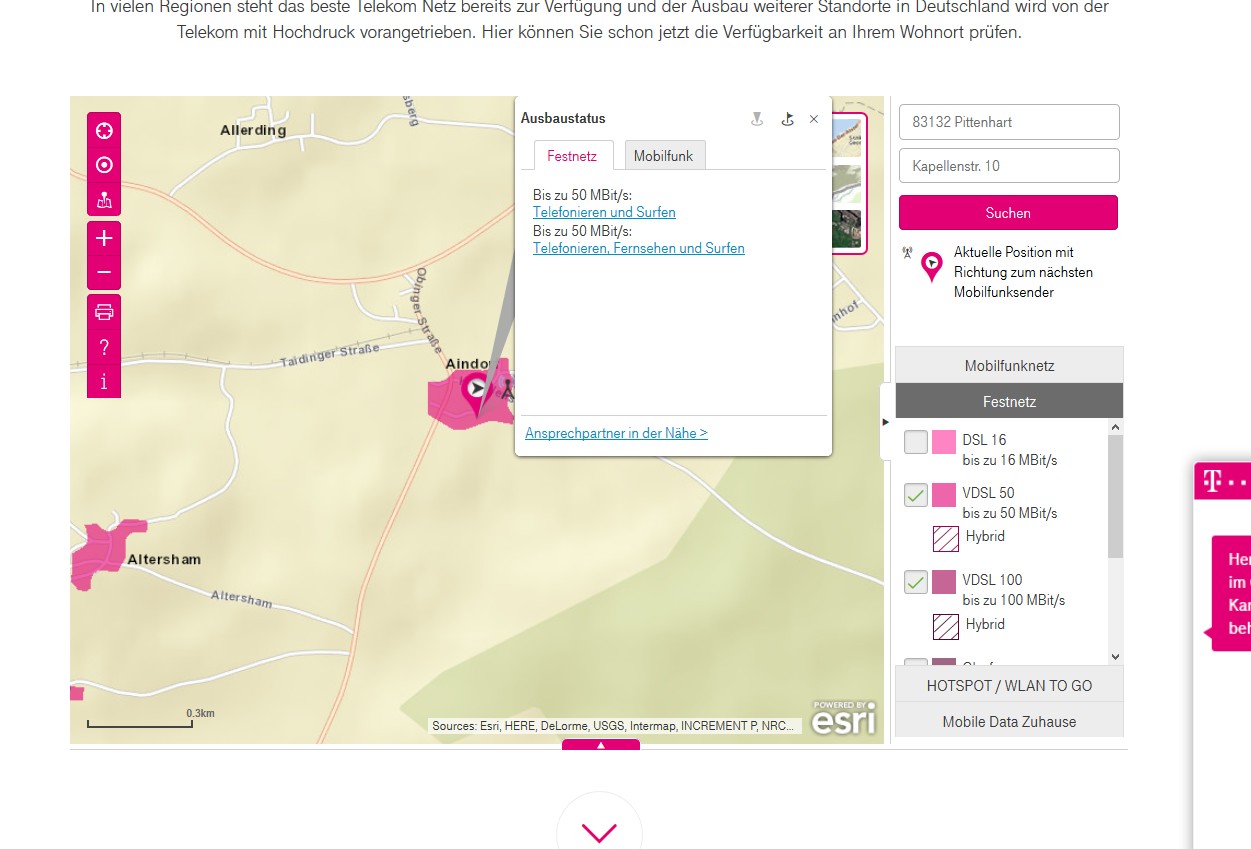This screenshot has width=1251, height=849.
Task: Click the circular target map tool icon
Action: (104, 165)
